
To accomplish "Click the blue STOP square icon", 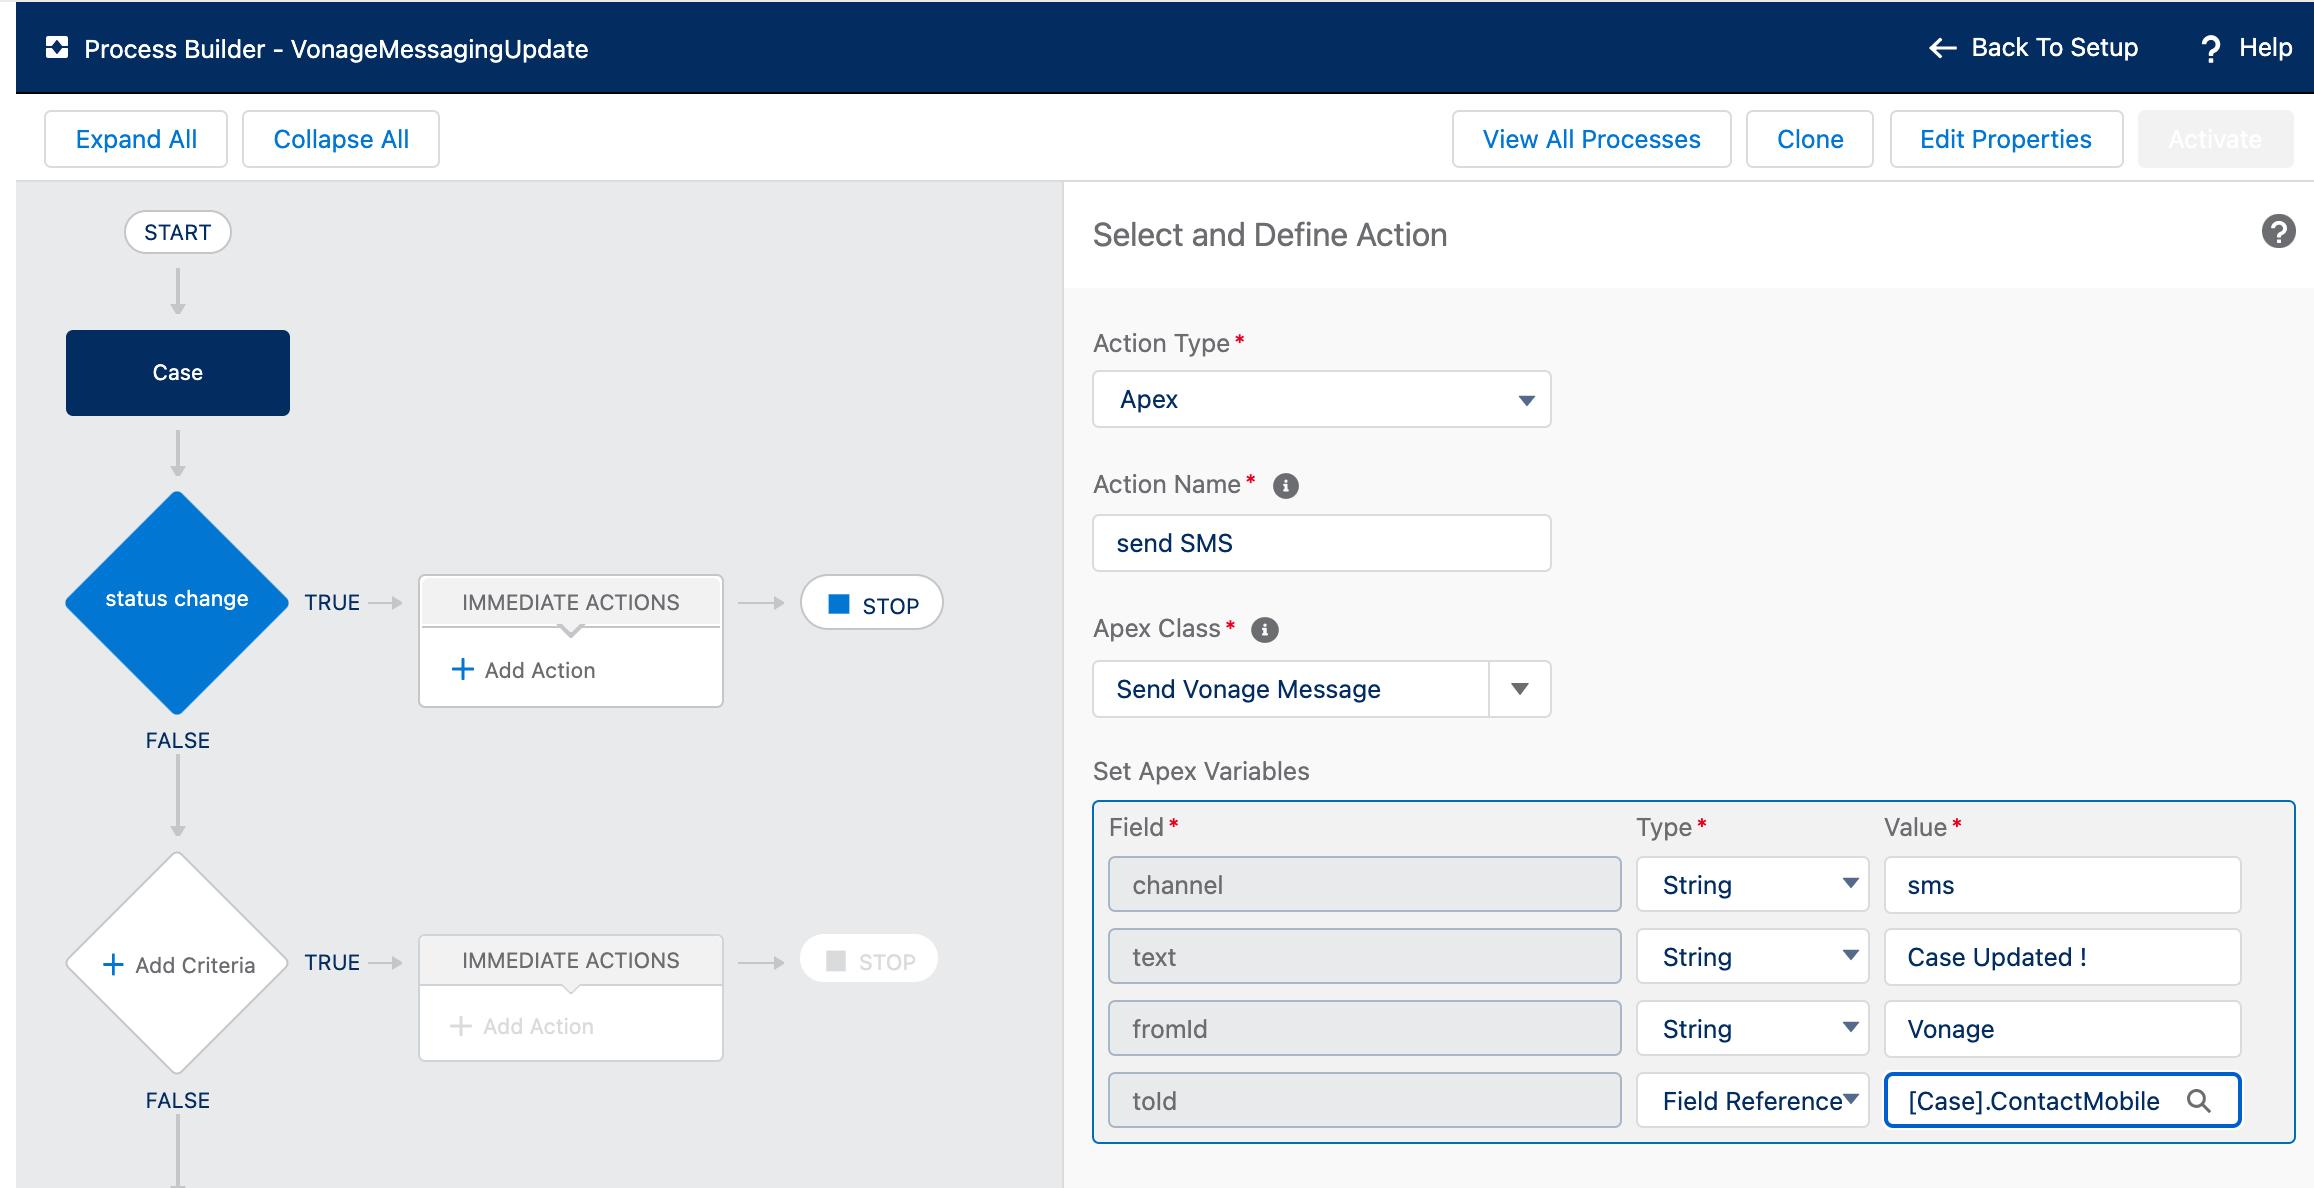I will [x=839, y=604].
